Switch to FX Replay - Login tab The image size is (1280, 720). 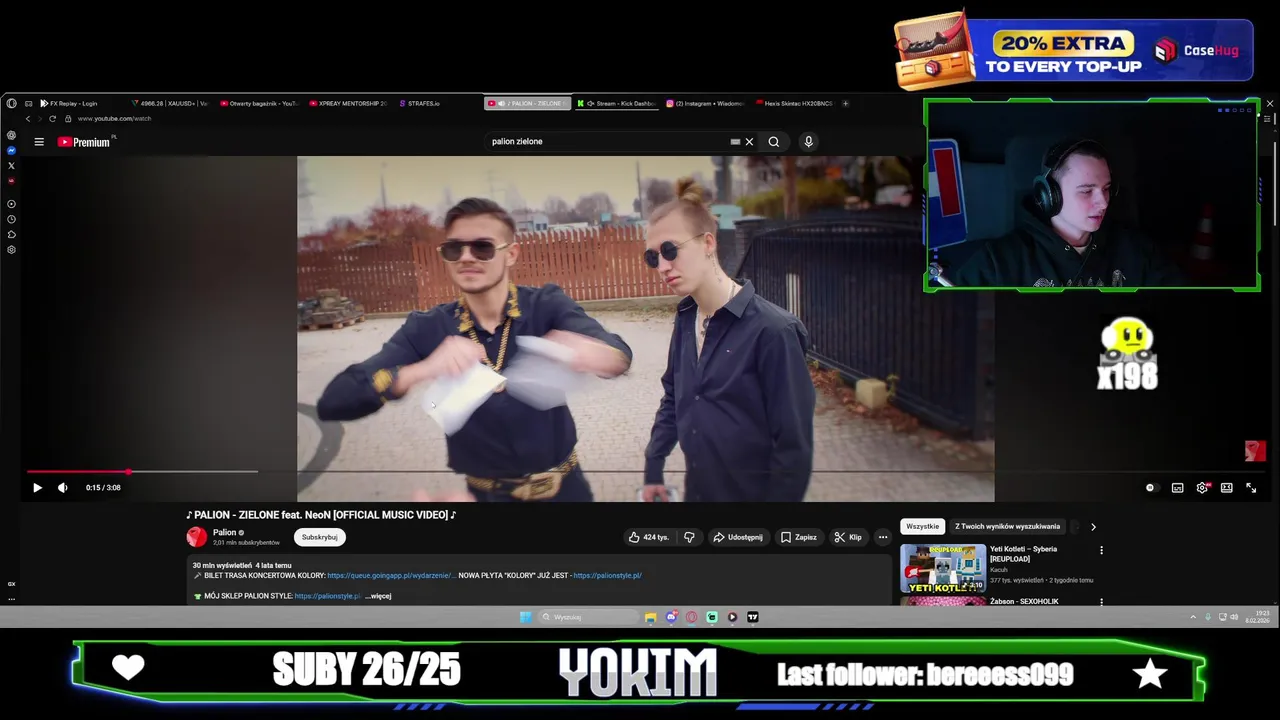coord(70,103)
